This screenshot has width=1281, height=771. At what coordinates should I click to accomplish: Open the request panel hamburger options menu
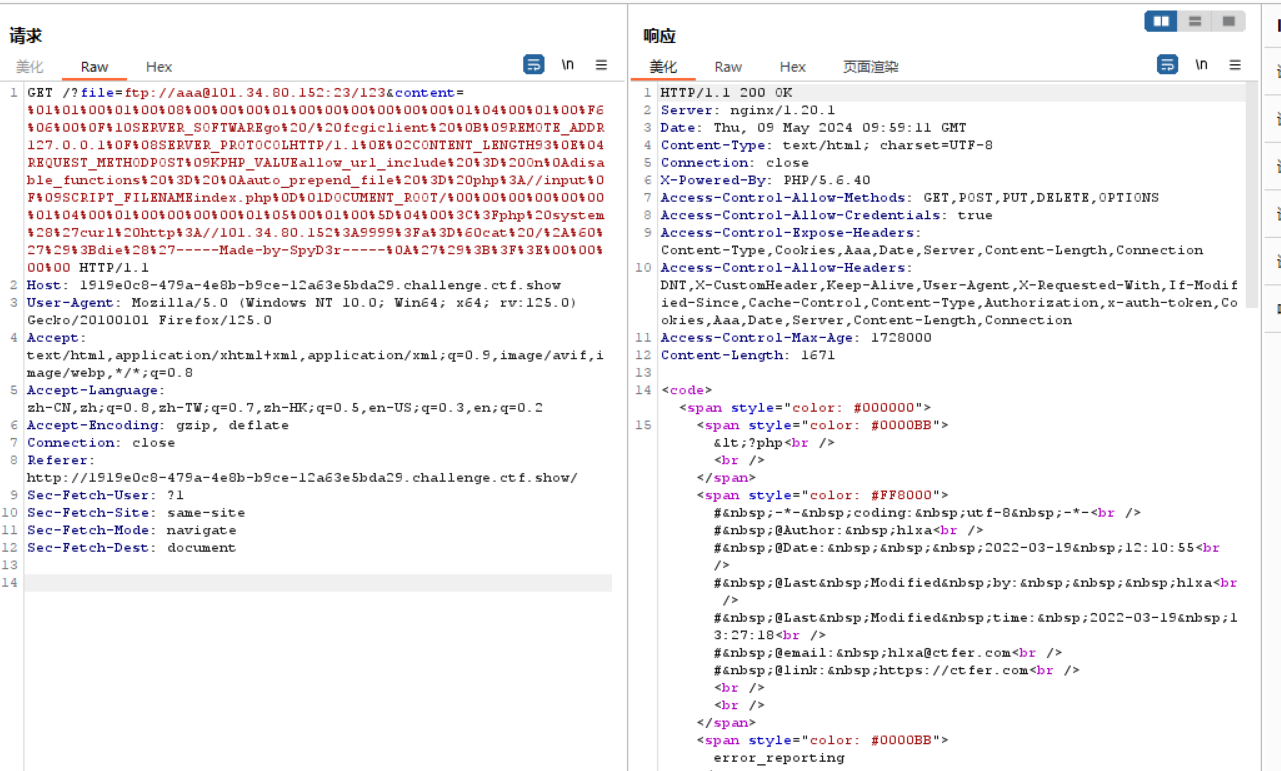601,65
